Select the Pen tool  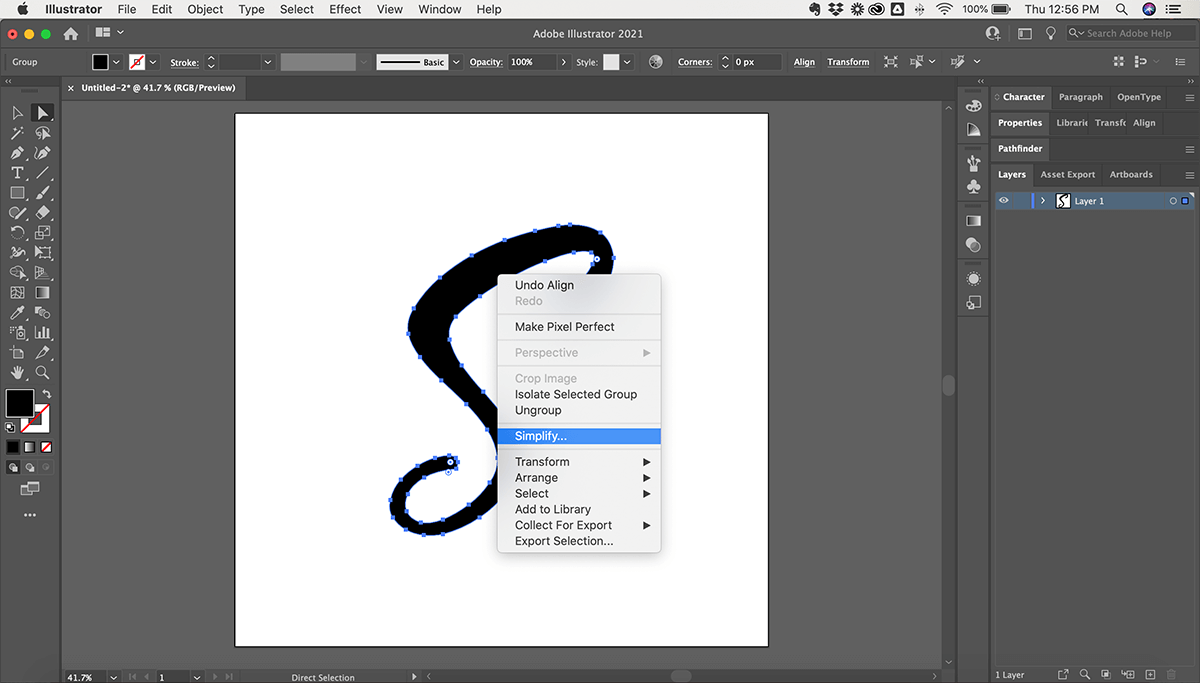pyautogui.click(x=17, y=153)
